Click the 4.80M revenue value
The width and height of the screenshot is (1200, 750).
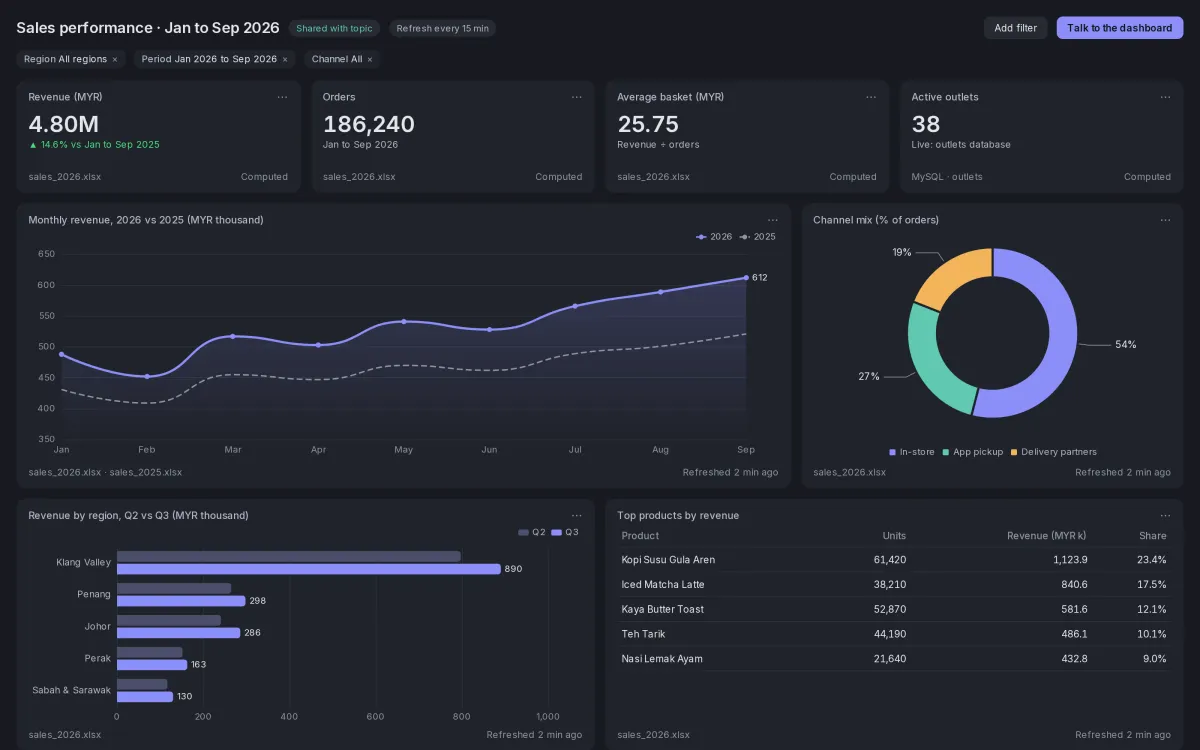[x=63, y=124]
